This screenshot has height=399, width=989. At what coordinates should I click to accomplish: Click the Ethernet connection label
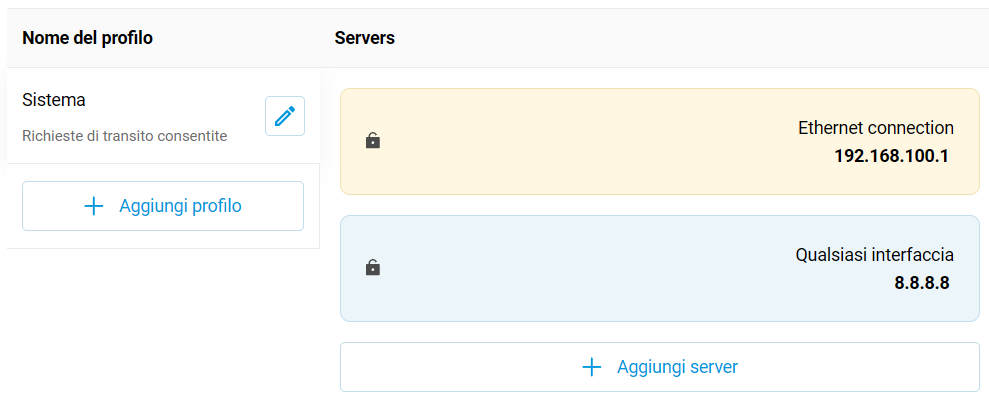[x=876, y=128]
